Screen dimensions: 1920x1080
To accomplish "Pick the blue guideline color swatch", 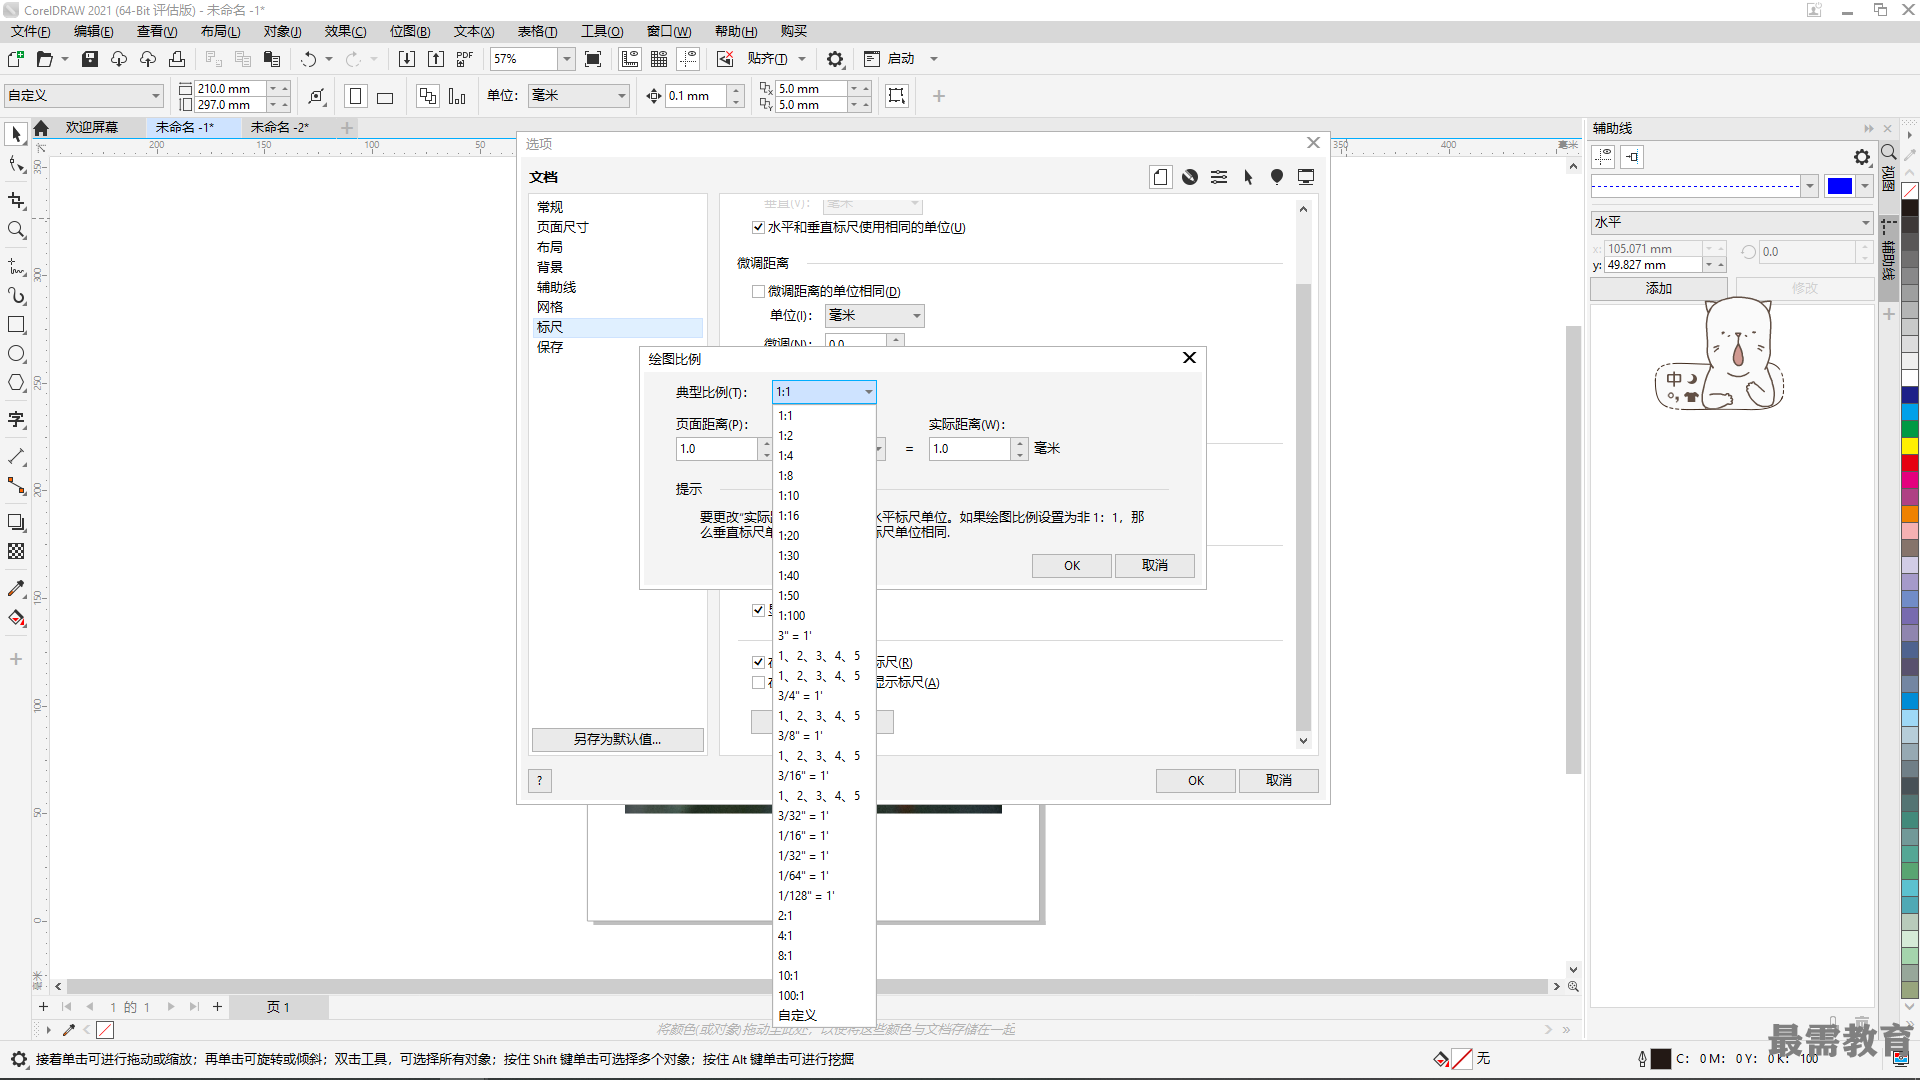I will pos(1840,186).
